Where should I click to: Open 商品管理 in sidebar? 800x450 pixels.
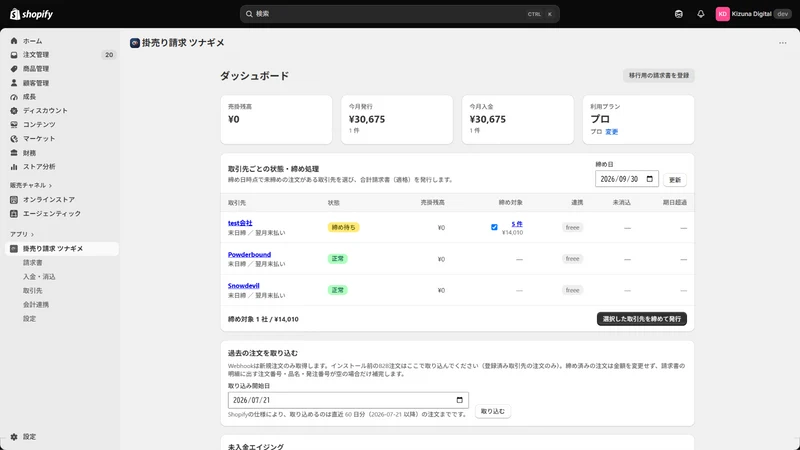click(x=36, y=68)
